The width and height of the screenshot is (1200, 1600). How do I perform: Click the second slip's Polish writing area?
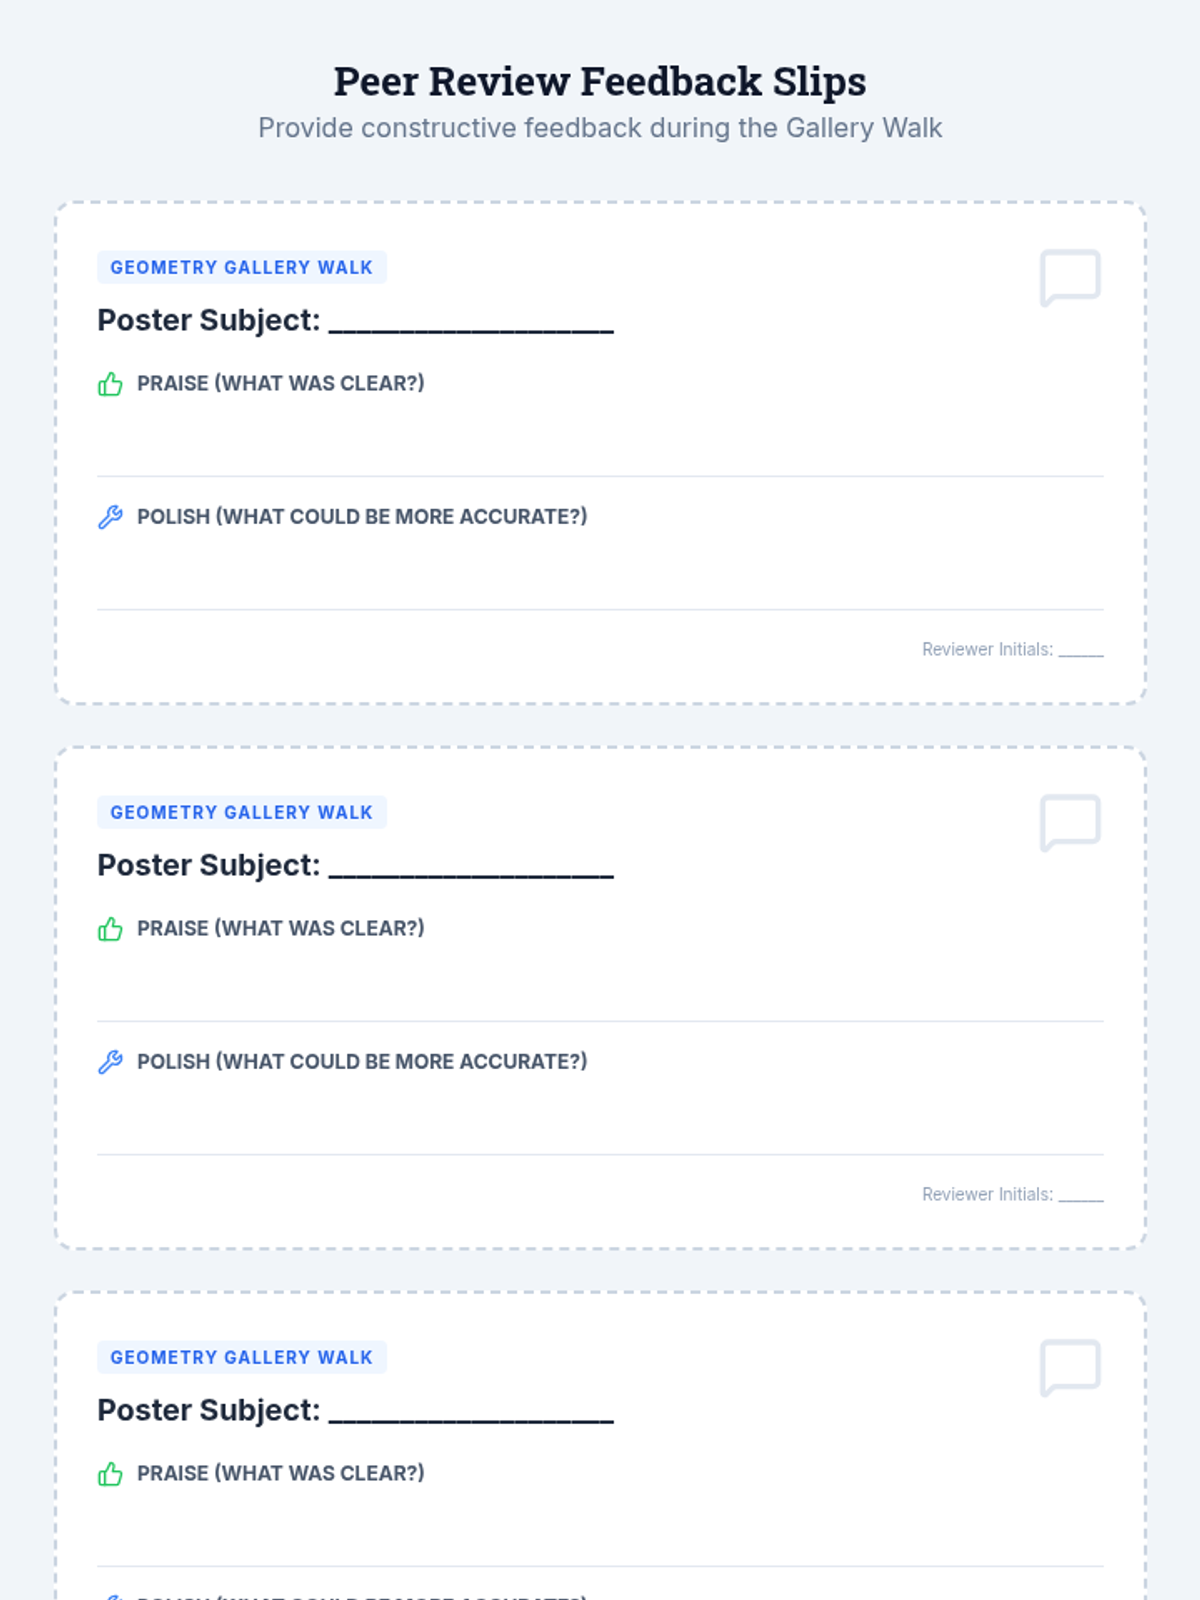click(x=600, y=1119)
